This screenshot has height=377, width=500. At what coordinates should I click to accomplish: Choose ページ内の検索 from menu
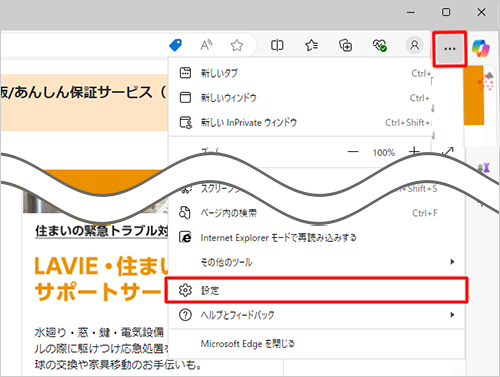317,213
